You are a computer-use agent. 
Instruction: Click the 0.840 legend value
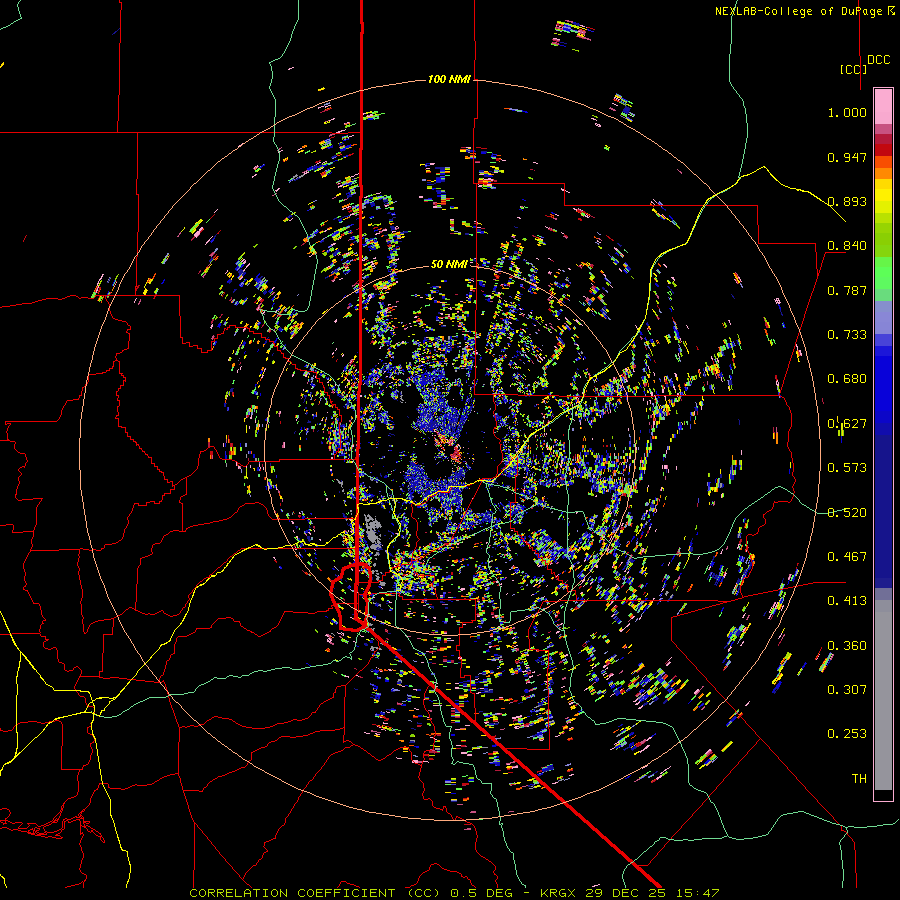click(x=847, y=246)
